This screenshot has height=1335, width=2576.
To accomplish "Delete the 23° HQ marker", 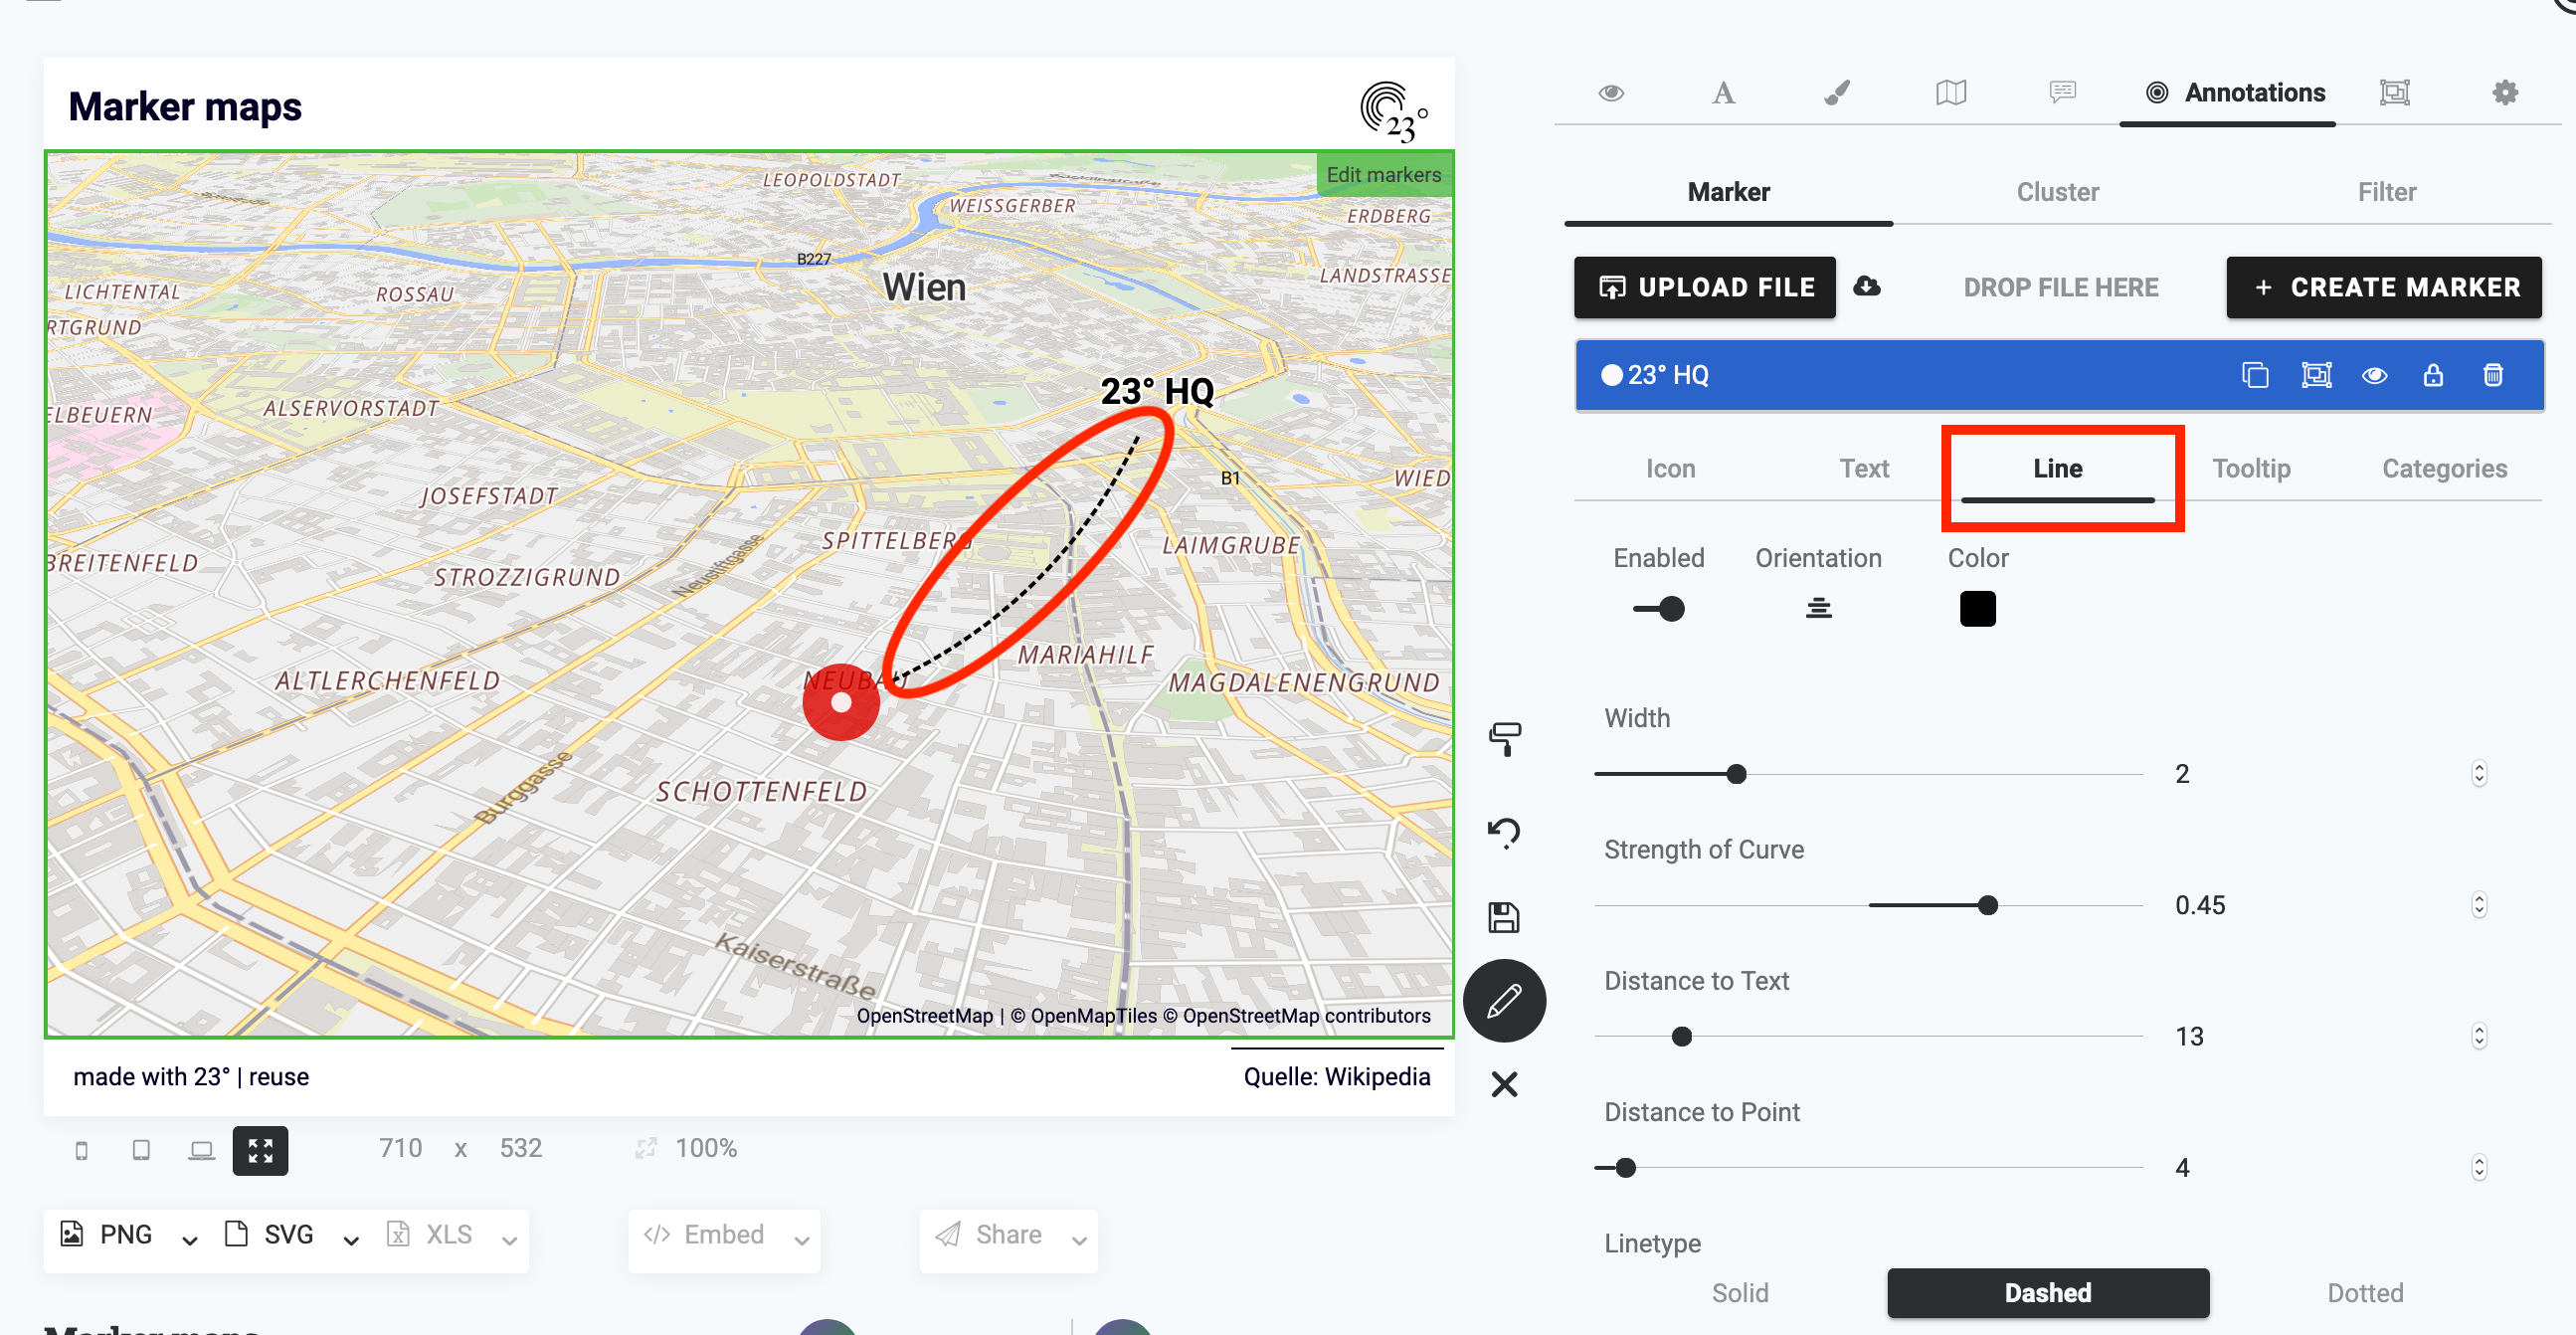I will tap(2492, 375).
